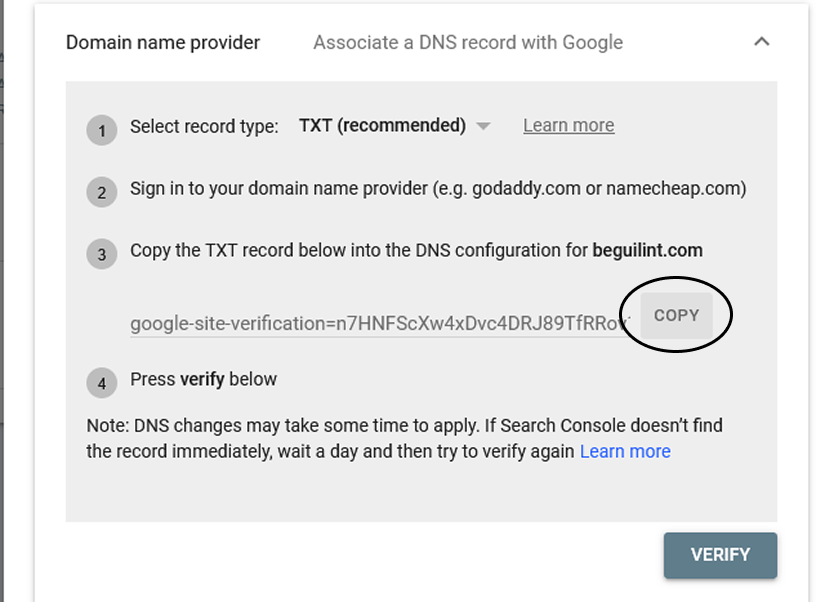
Task: Click the Press verify below instruction text
Action: tap(203, 379)
